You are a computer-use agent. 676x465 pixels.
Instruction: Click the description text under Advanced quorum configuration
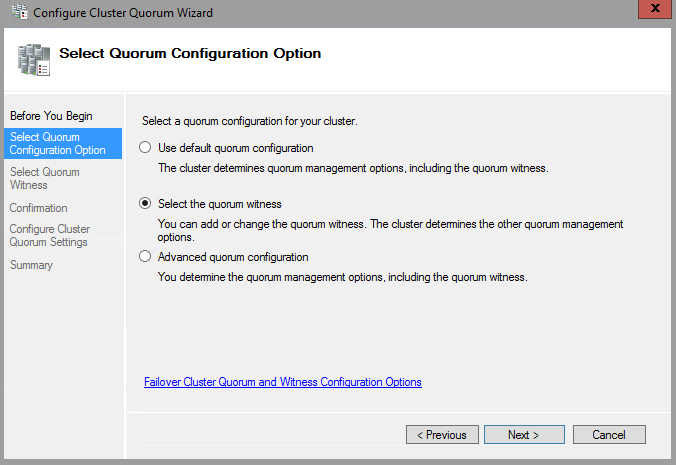(x=342, y=276)
